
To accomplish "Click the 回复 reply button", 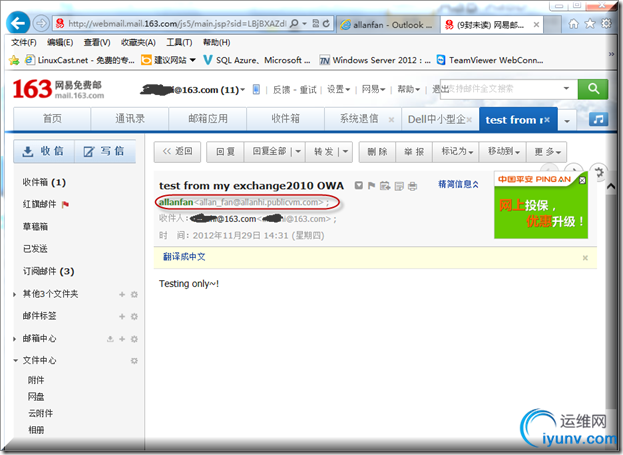I will pos(225,151).
